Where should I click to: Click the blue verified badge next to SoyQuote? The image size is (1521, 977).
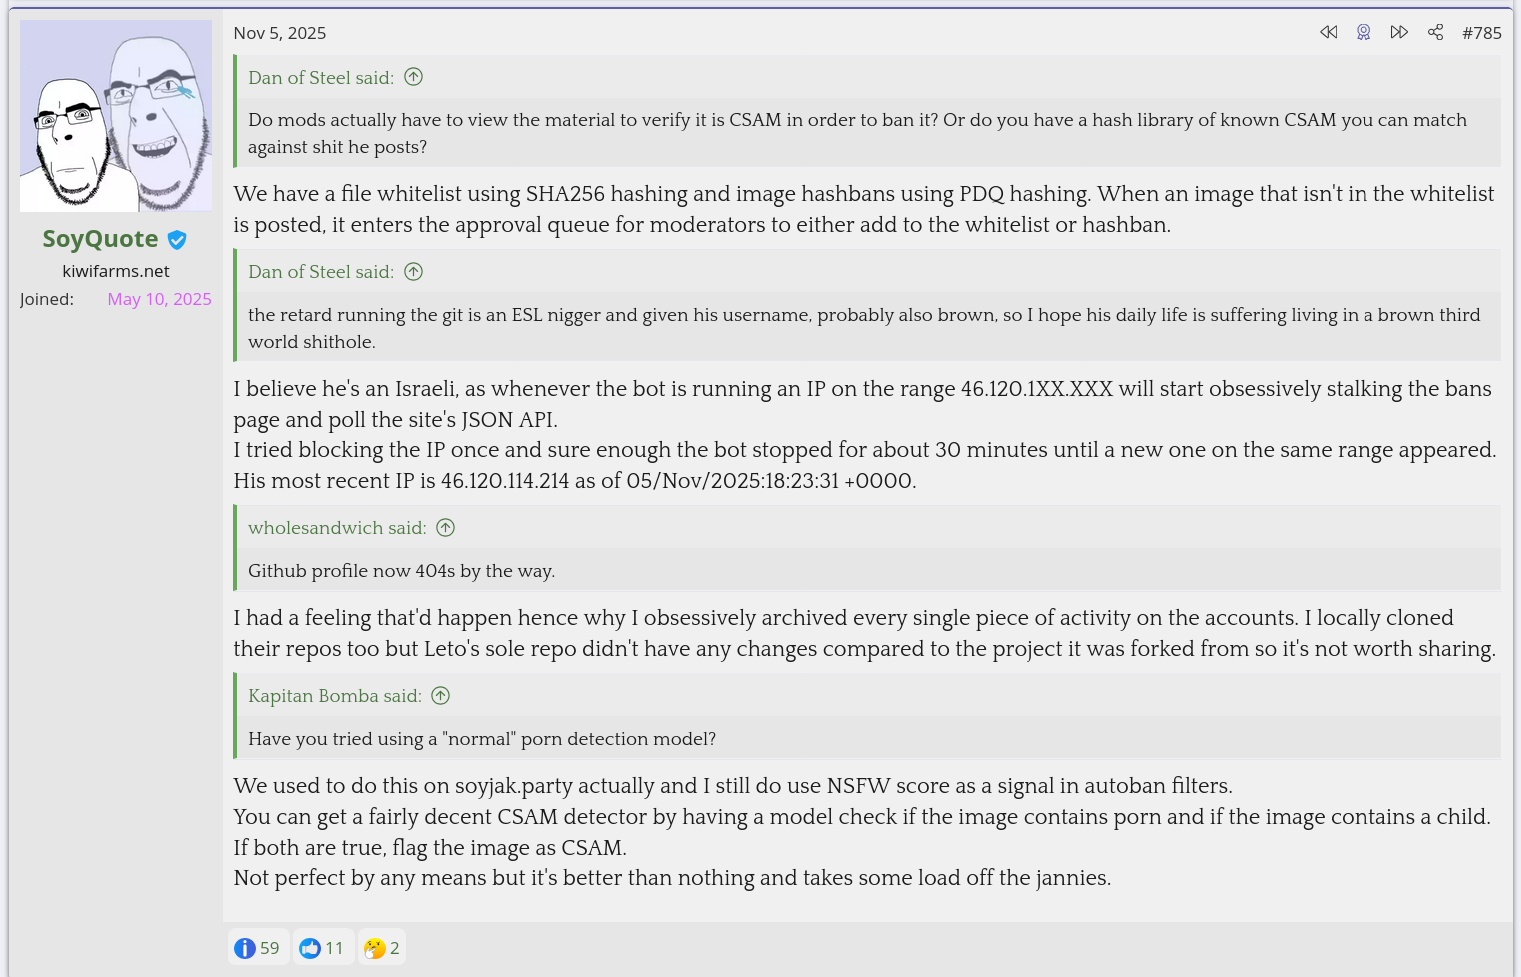177,240
